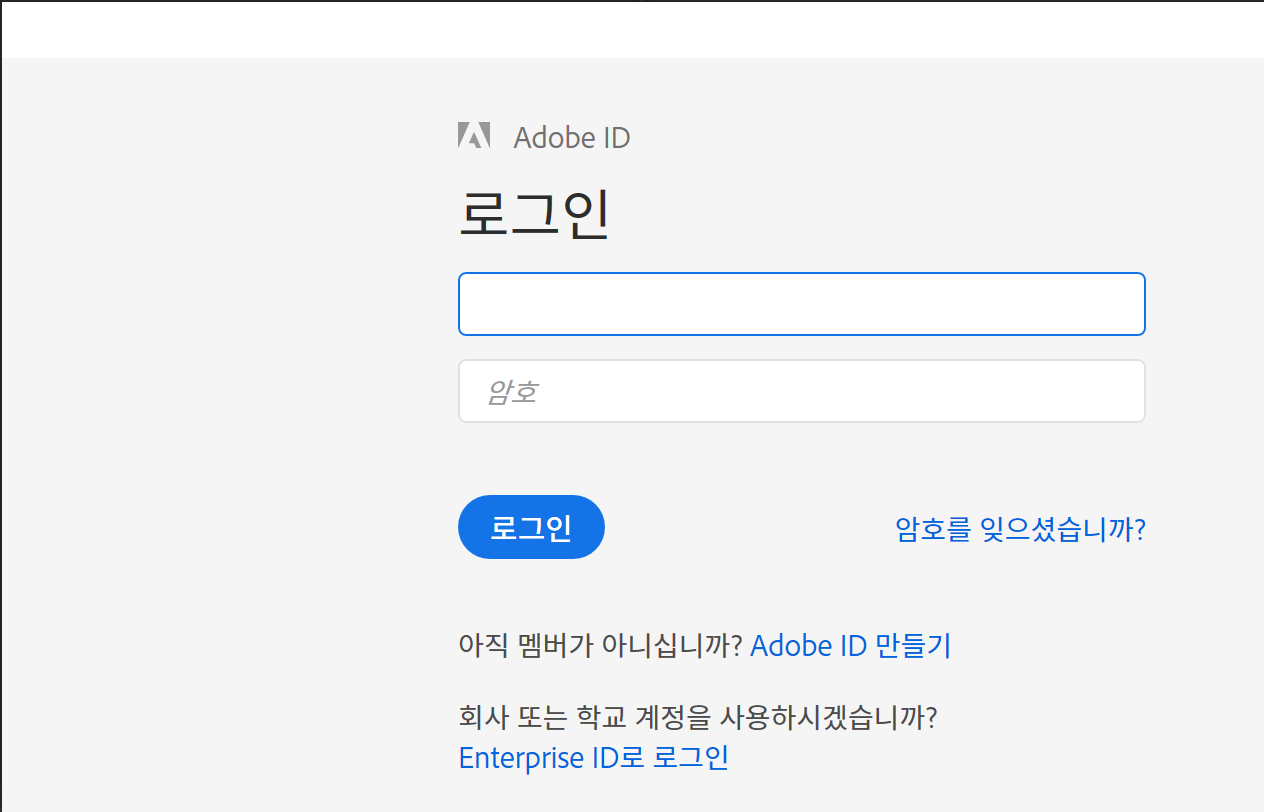Click the 암호 placeholder text
This screenshot has width=1264, height=812.
[512, 392]
